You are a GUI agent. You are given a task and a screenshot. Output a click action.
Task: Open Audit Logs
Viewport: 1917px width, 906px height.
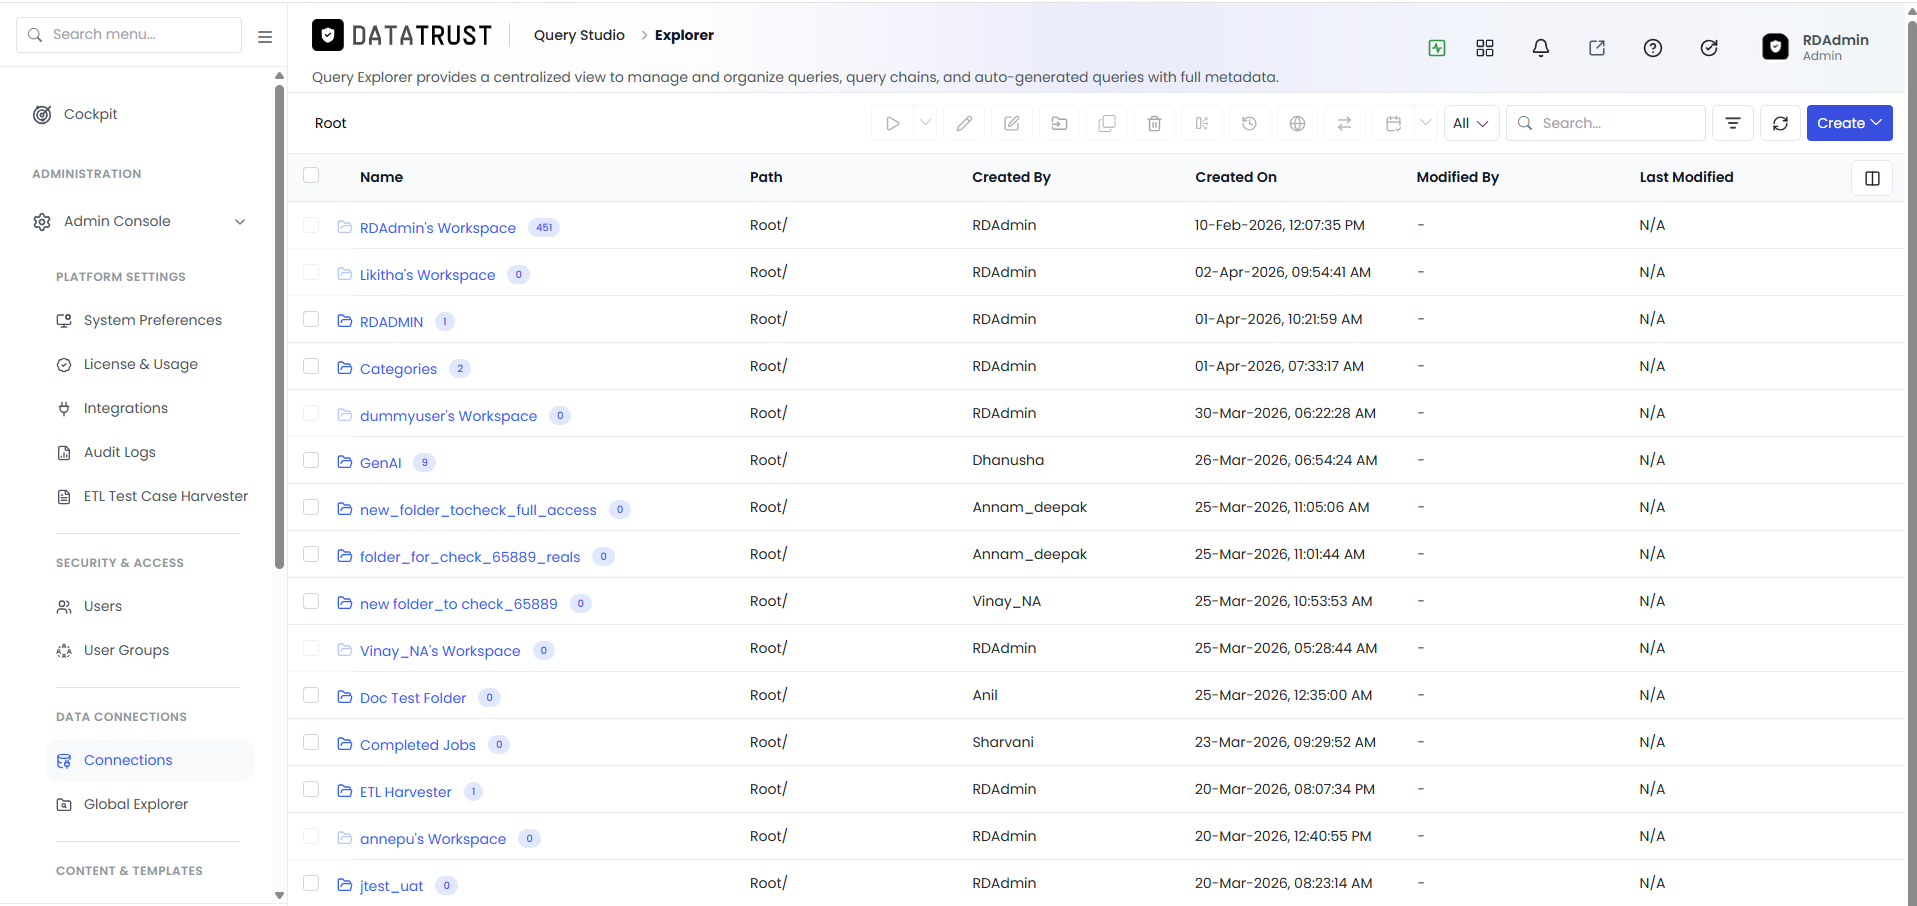pos(119,452)
